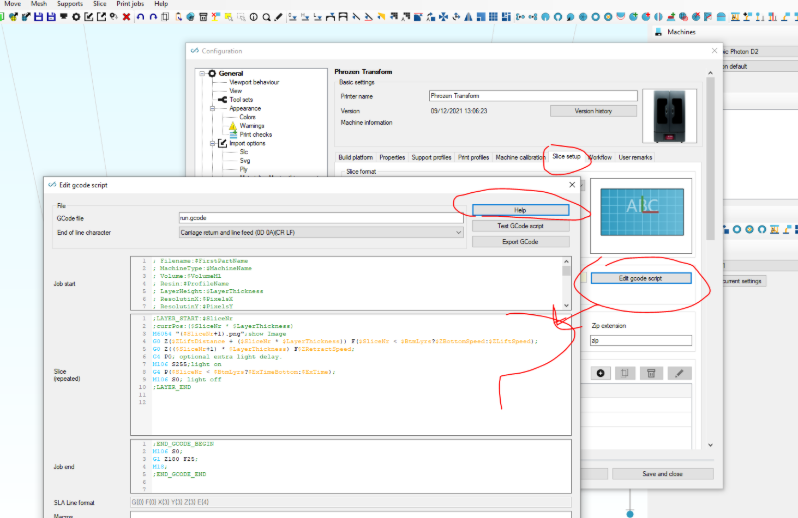798x518 pixels.
Task: Click the GCode file name field
Action: click(x=321, y=218)
